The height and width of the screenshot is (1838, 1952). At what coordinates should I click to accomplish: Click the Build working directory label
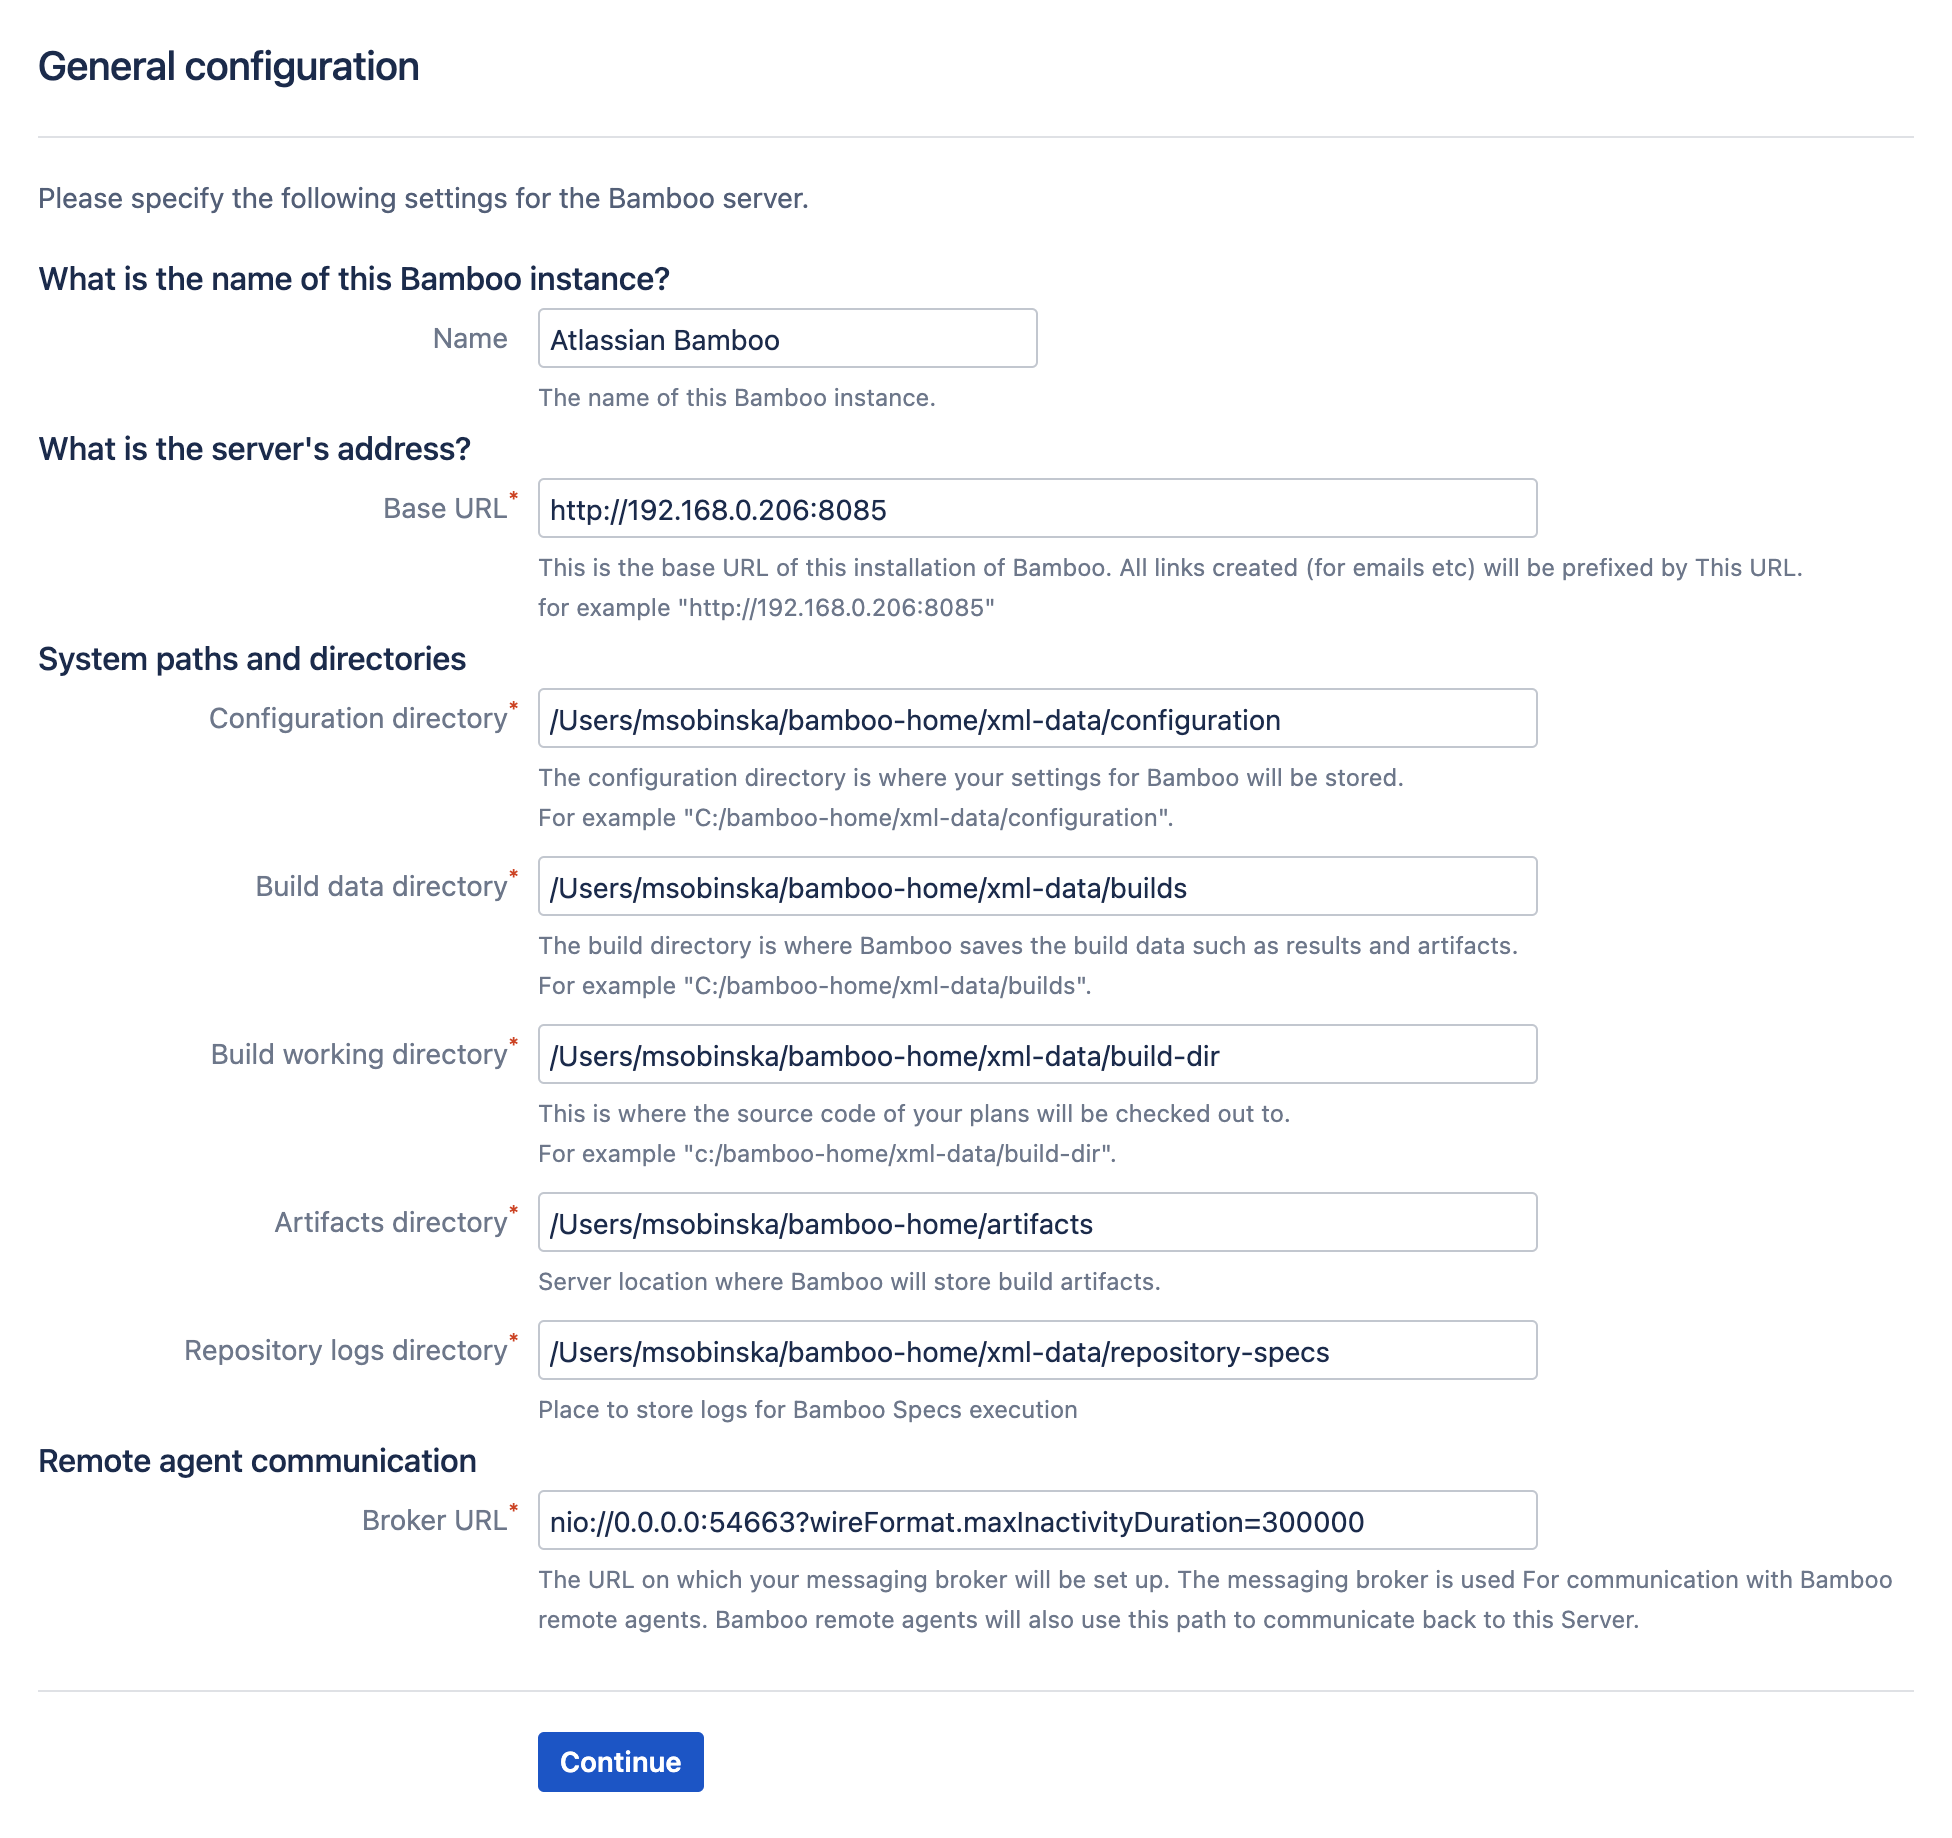[359, 1055]
